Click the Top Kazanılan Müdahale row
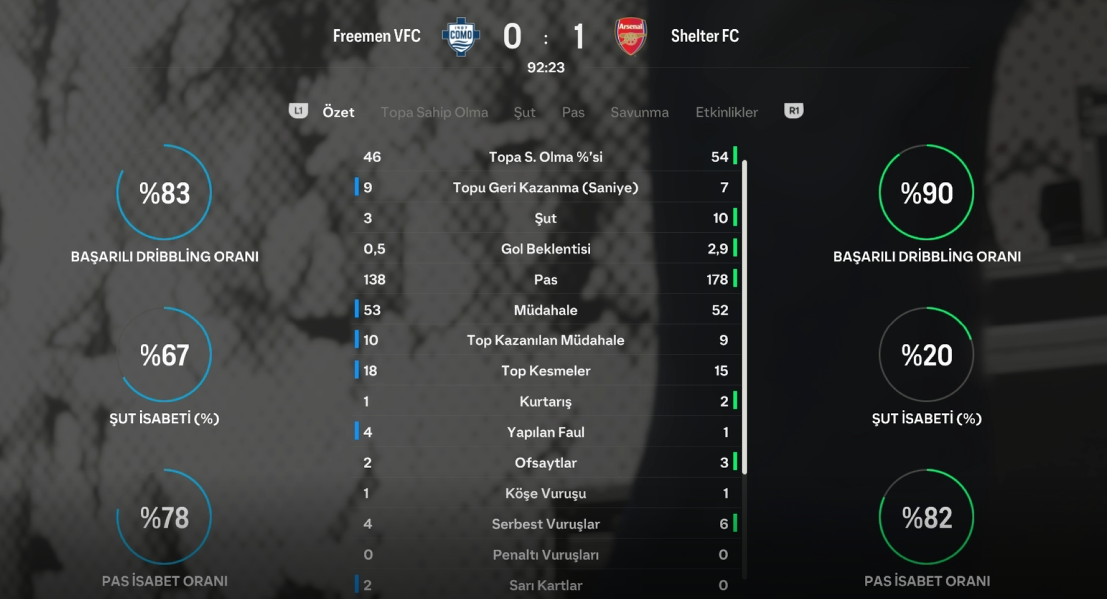This screenshot has width=1107, height=599. coord(546,340)
